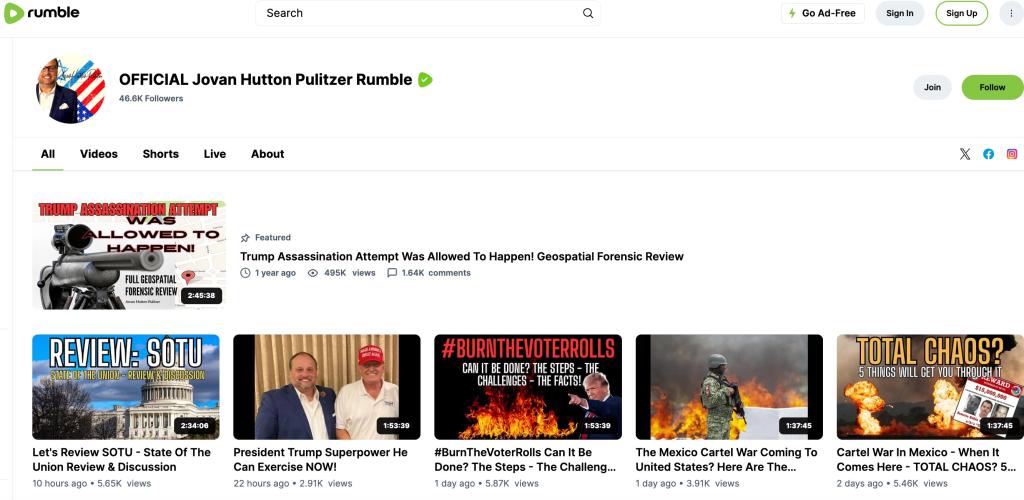Image resolution: width=1024 pixels, height=500 pixels.
Task: Switch to the Videos tab
Action: pyautogui.click(x=99, y=154)
